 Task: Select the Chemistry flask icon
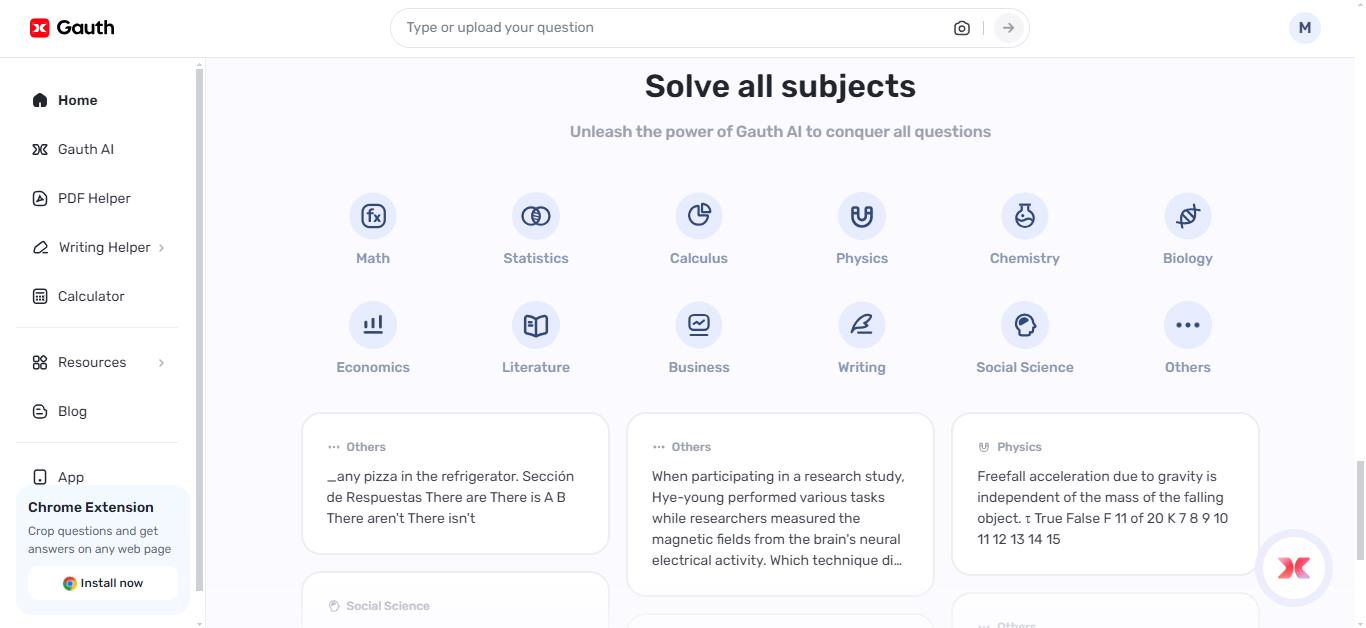[x=1024, y=215]
